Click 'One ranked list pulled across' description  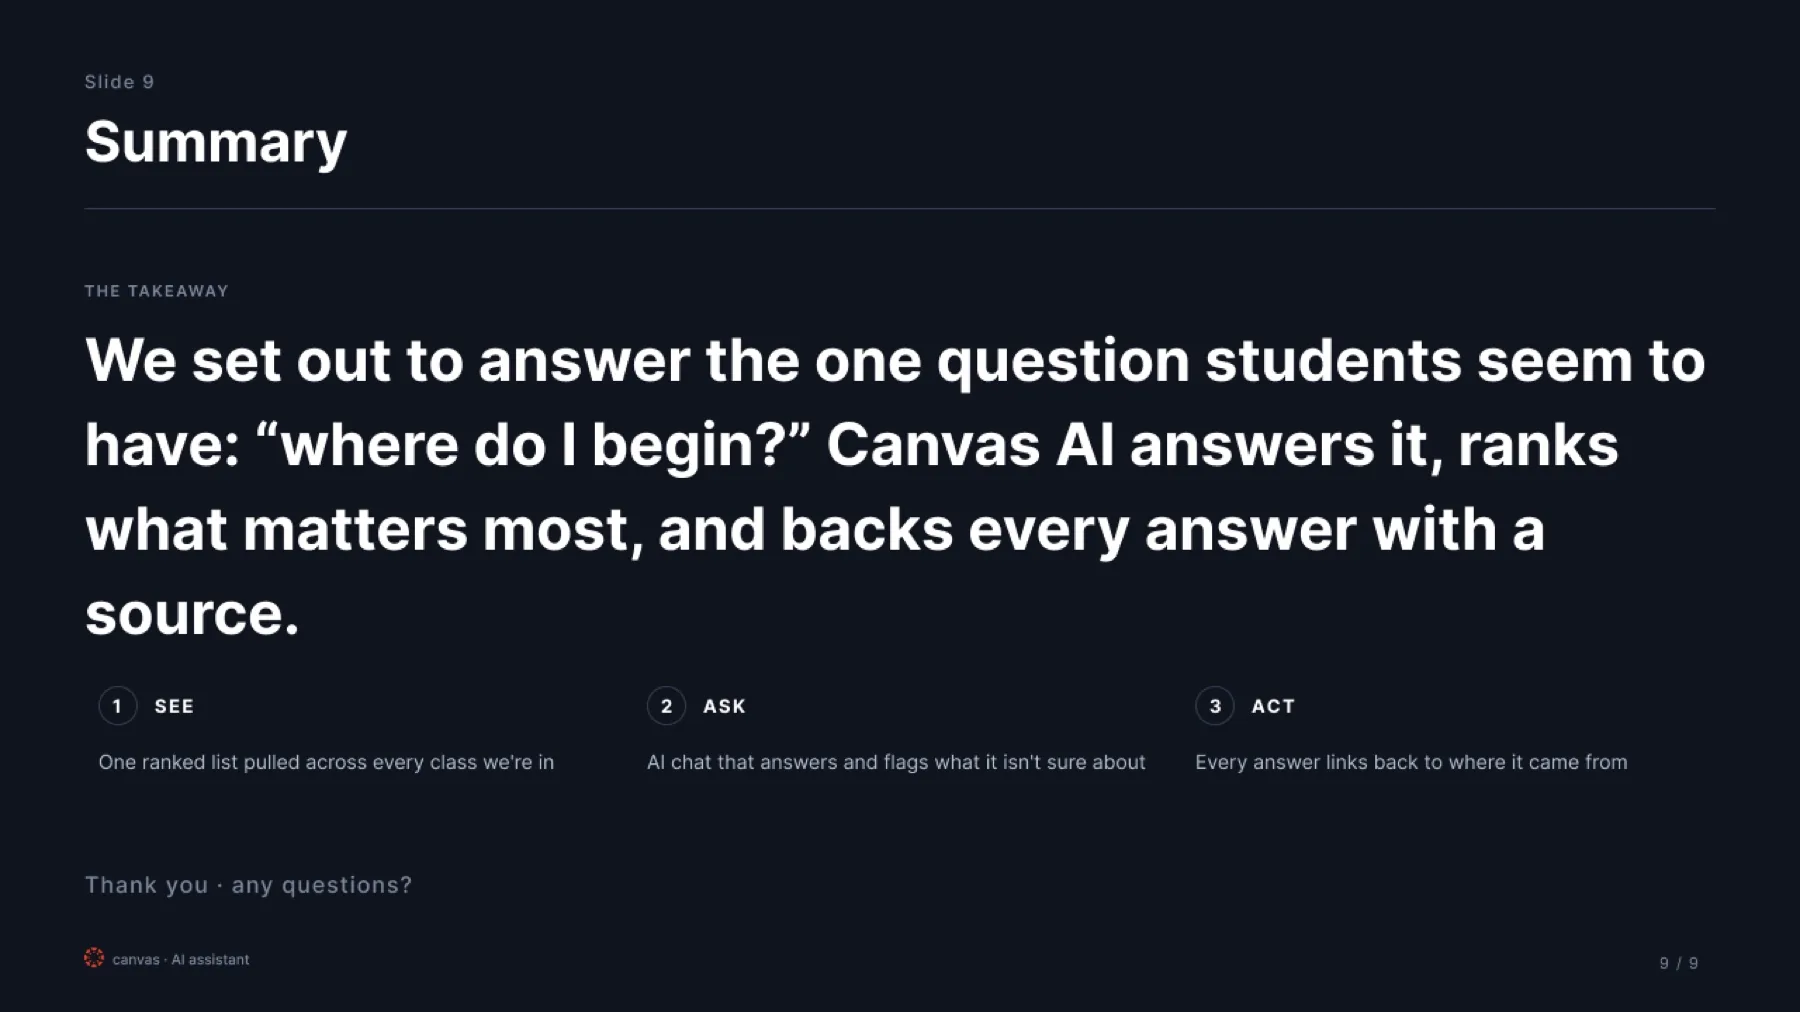(x=326, y=762)
